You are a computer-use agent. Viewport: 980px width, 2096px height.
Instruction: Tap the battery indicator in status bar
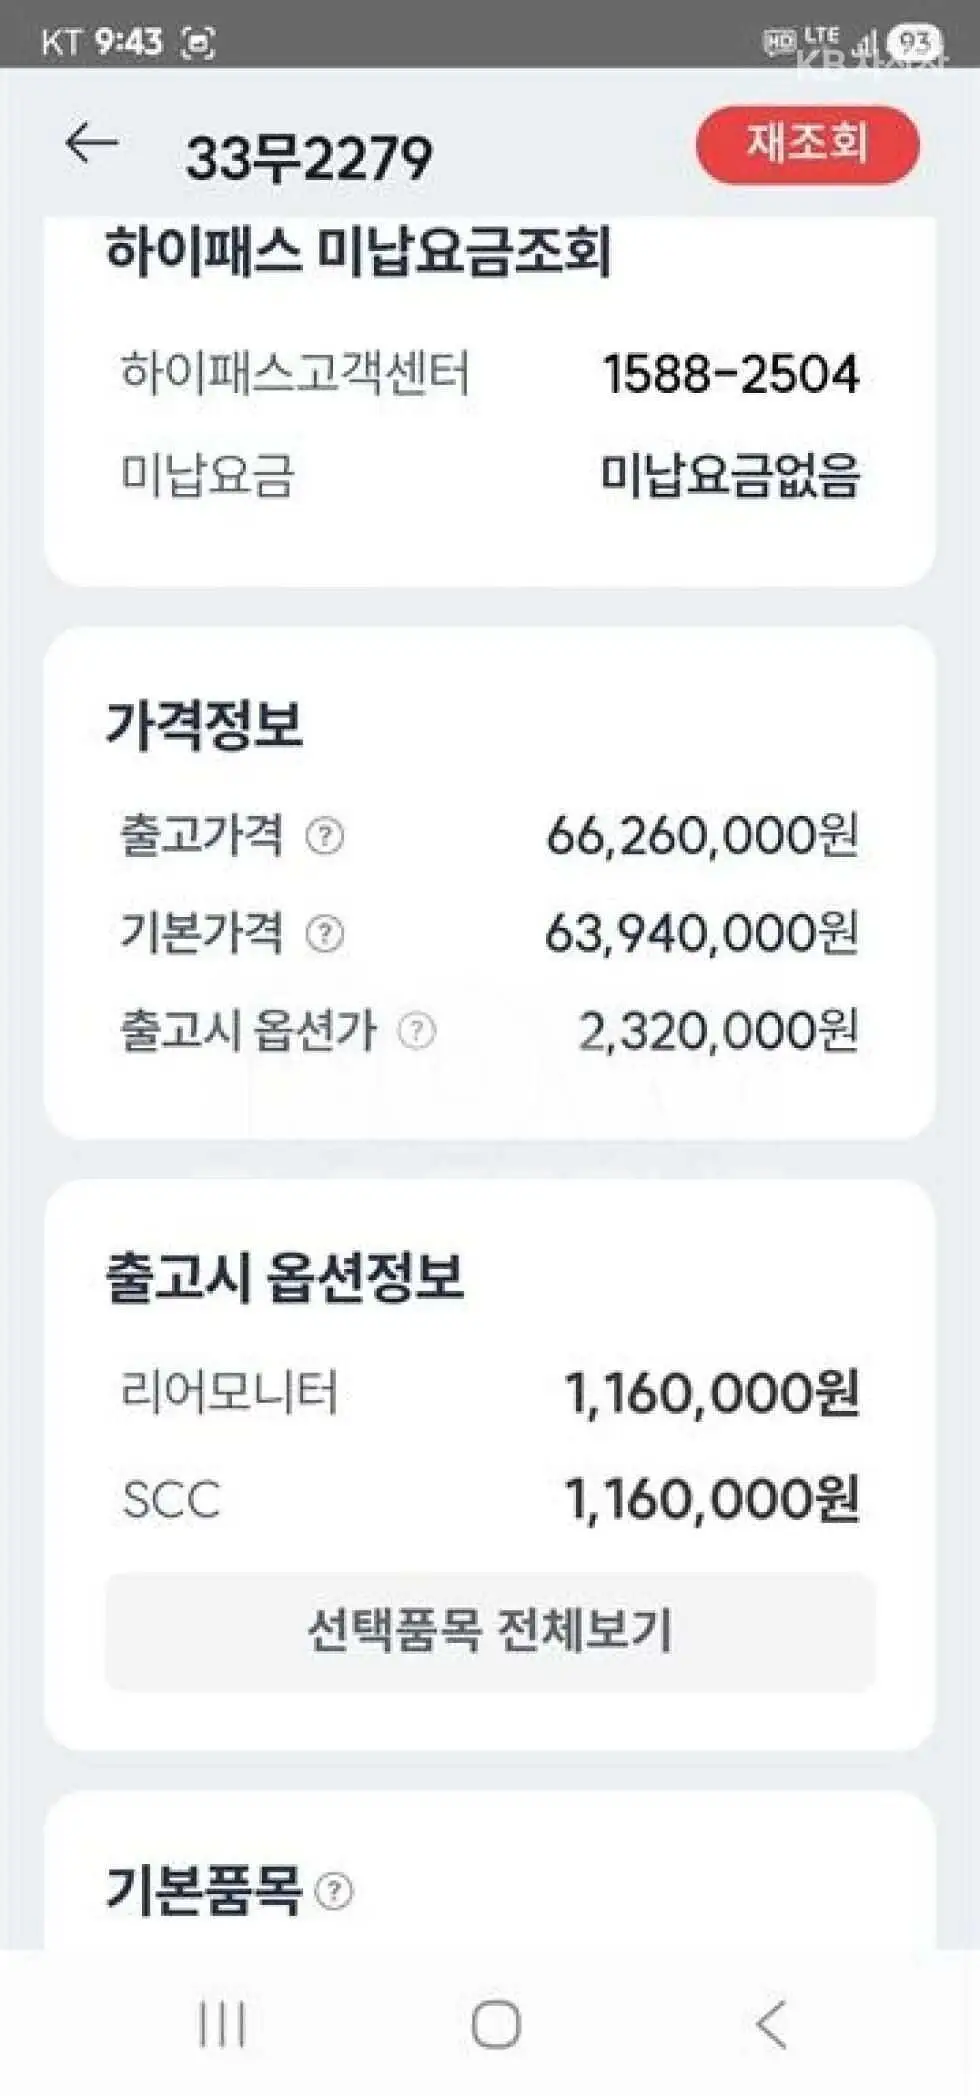click(914, 42)
